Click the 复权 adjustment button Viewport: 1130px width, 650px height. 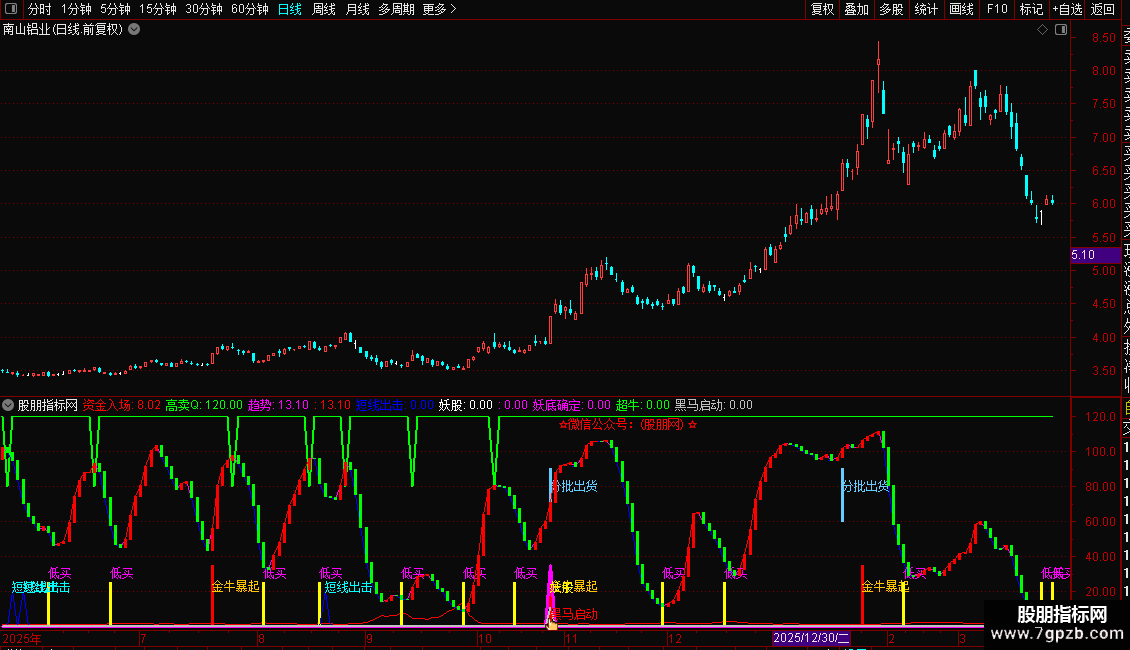pyautogui.click(x=822, y=9)
